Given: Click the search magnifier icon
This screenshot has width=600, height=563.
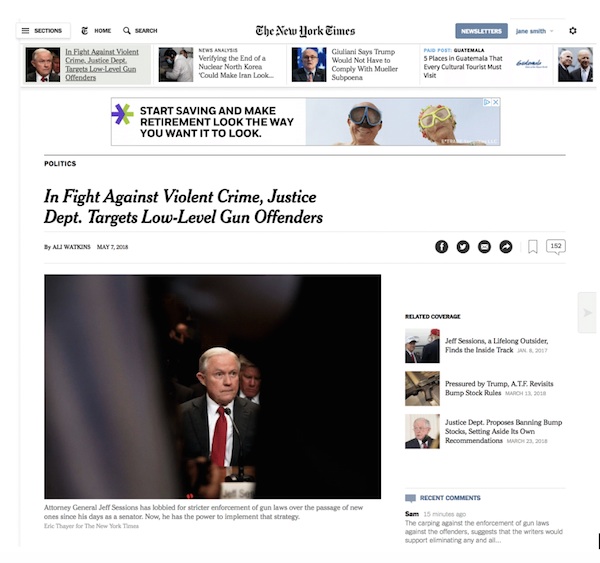Looking at the screenshot, I should (x=127, y=31).
